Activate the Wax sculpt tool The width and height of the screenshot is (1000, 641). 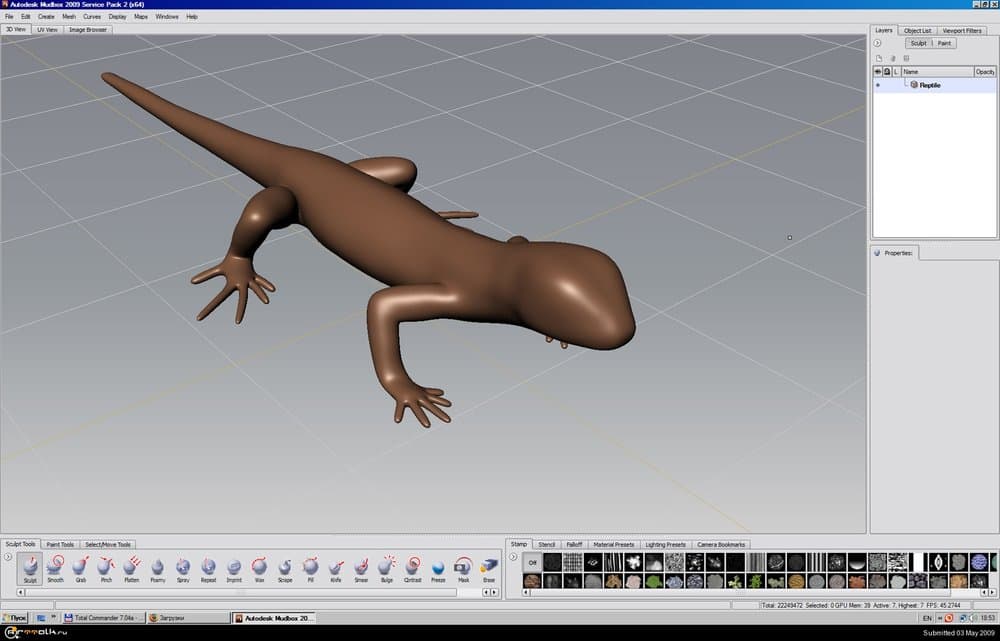point(259,569)
